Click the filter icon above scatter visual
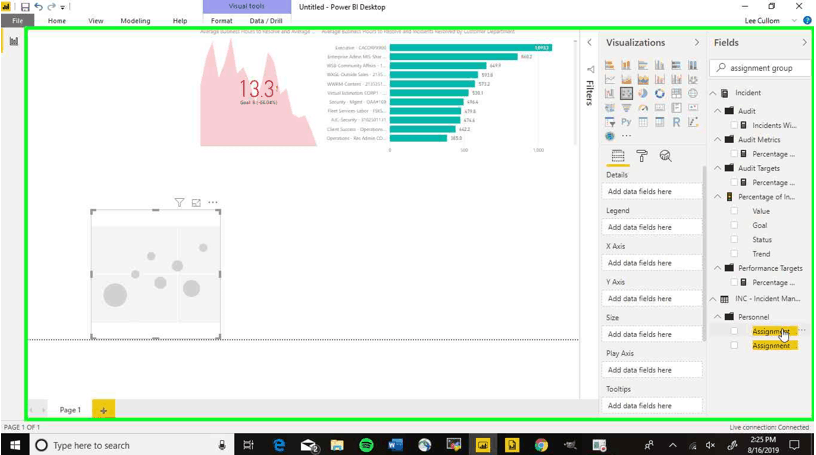816x455 pixels. pos(179,203)
